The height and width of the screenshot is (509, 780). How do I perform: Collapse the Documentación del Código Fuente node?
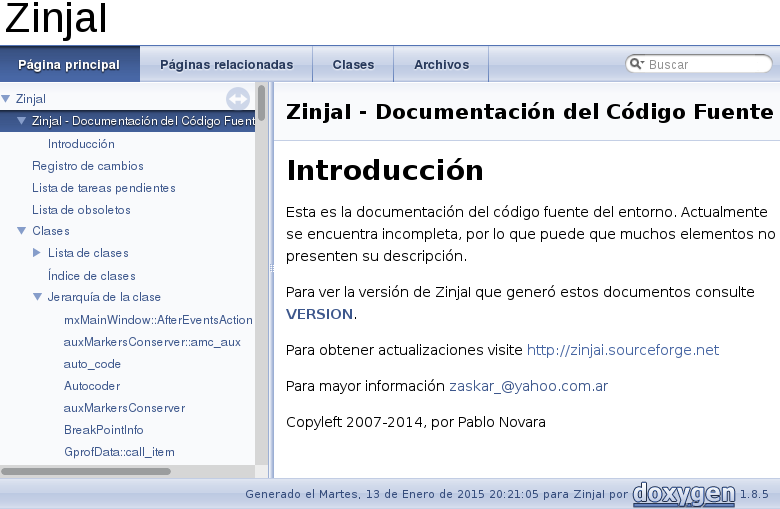(21, 120)
